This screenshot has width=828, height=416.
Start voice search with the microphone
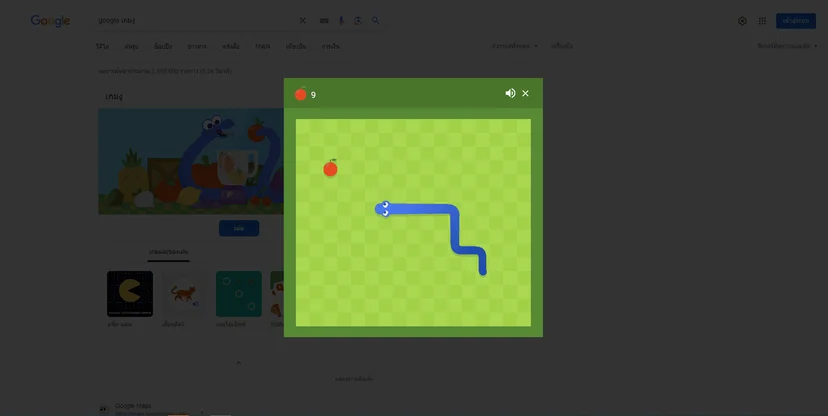341,21
